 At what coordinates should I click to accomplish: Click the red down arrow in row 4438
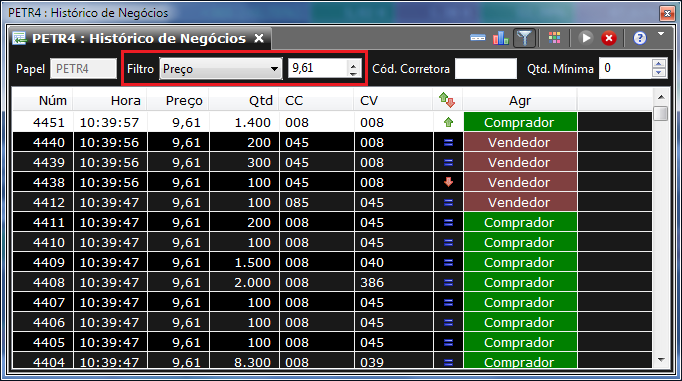pyautogui.click(x=448, y=182)
